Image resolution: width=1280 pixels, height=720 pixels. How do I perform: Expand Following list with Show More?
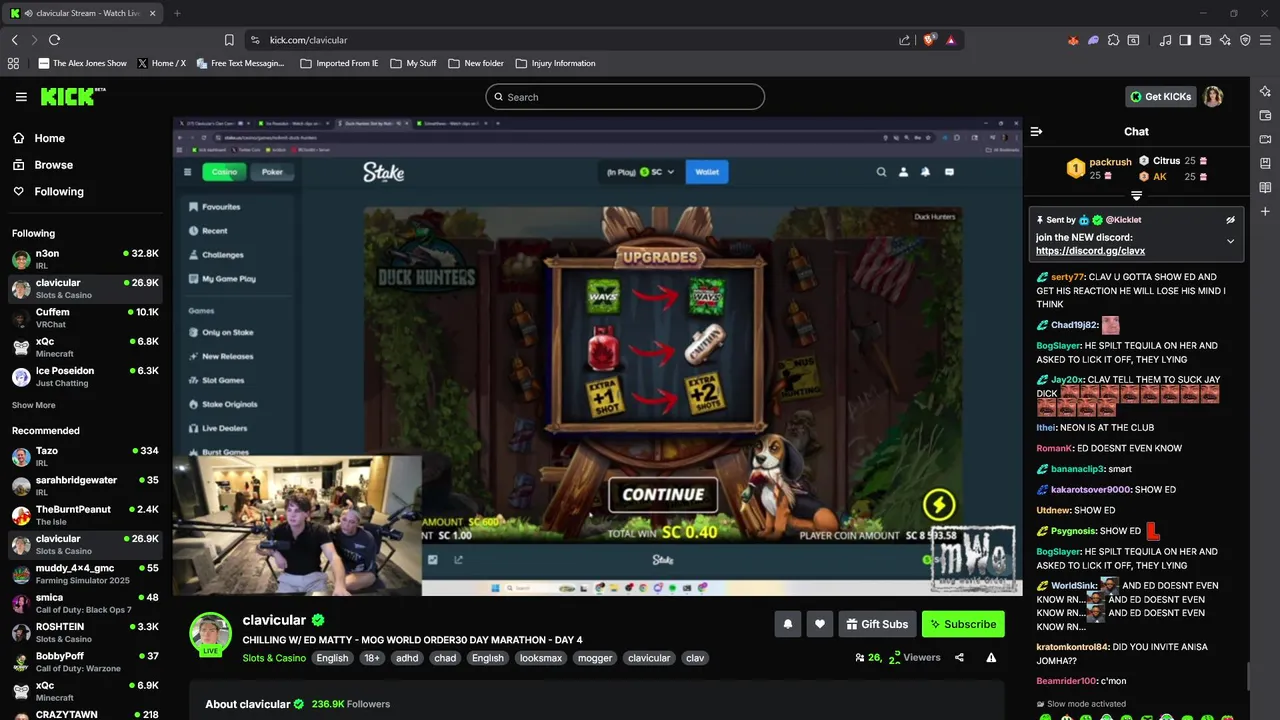(34, 405)
